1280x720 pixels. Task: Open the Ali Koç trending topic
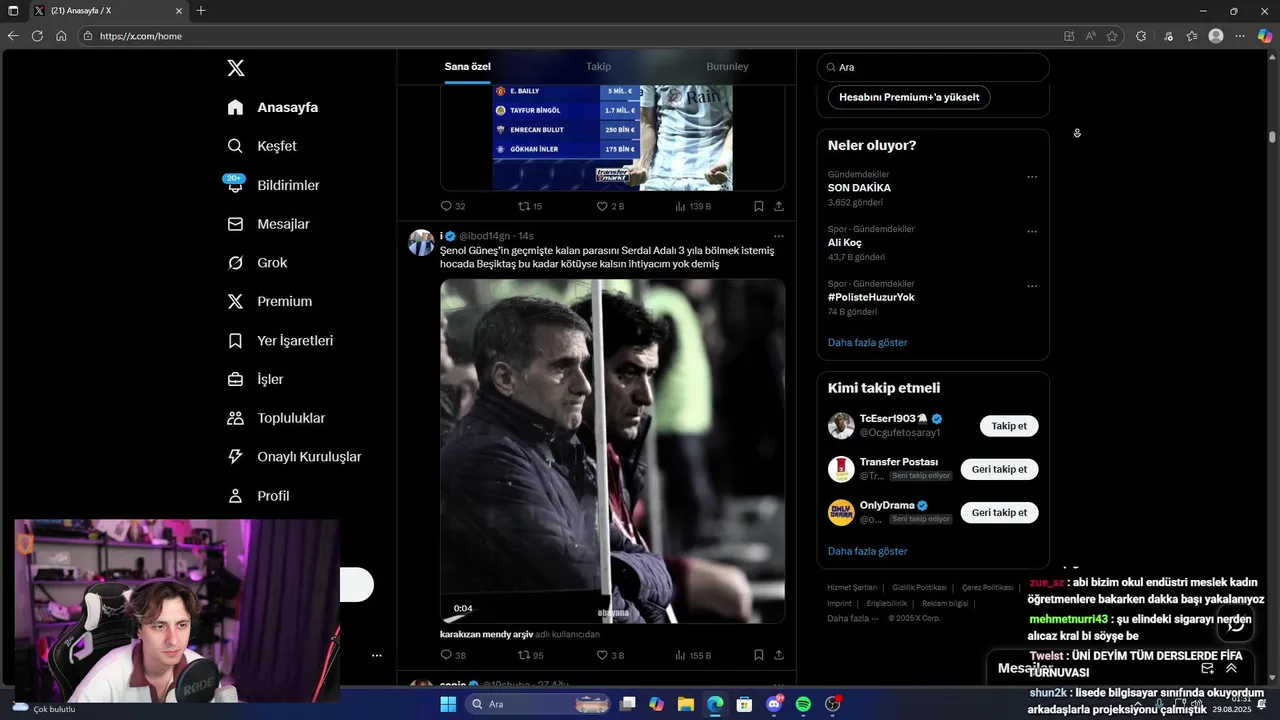pyautogui.click(x=844, y=242)
